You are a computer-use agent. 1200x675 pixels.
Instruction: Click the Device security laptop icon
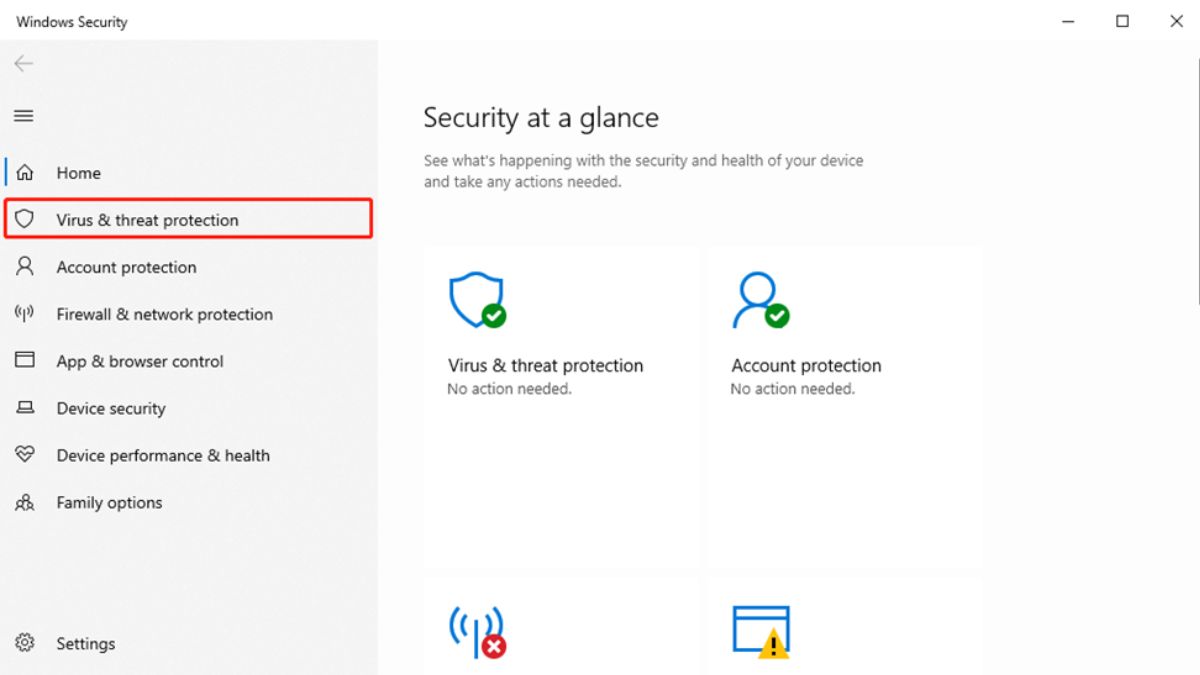coord(25,408)
